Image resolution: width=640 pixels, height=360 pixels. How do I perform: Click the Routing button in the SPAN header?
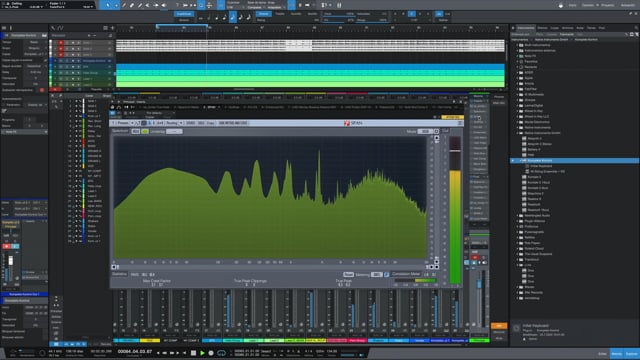[x=172, y=123]
